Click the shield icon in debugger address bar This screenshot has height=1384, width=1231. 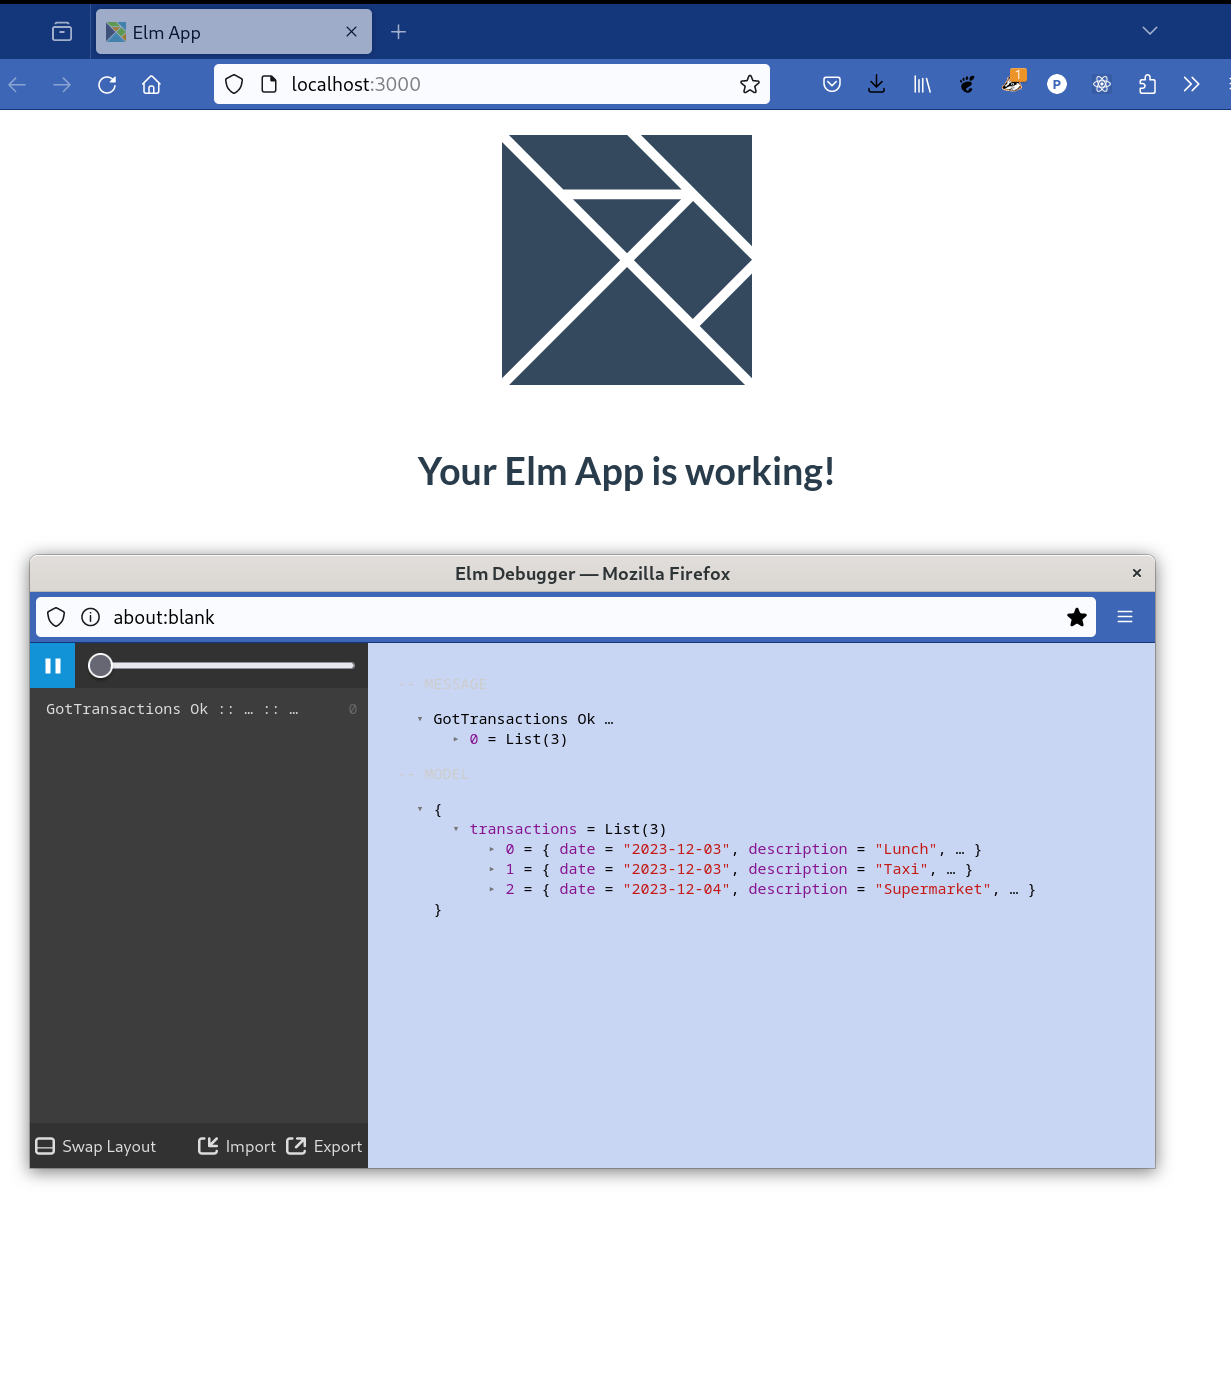(x=55, y=617)
